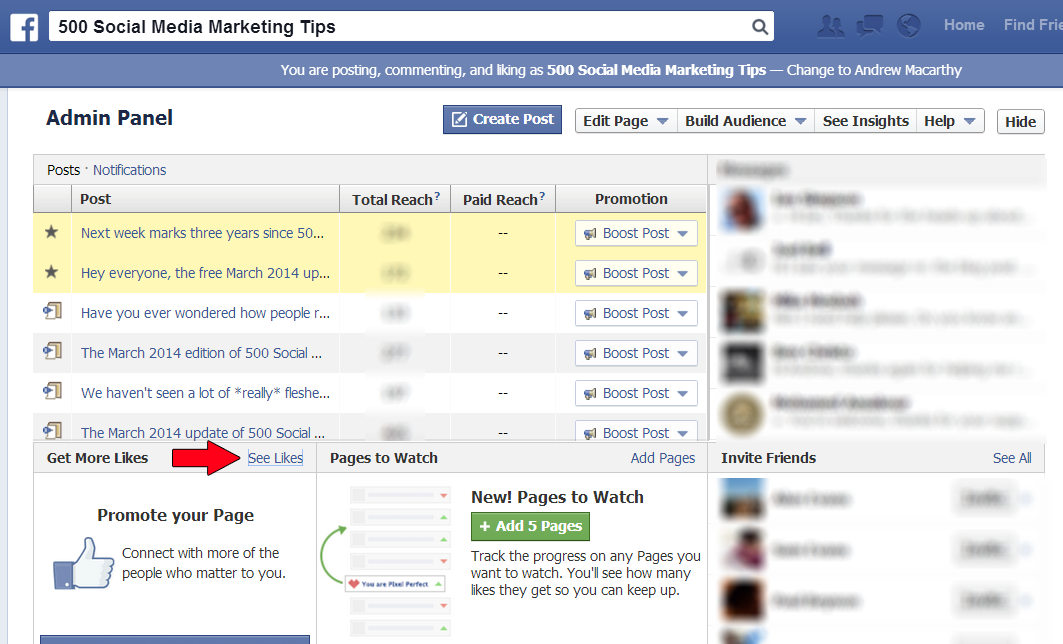Open the globe notifications icon
This screenshot has width=1063, height=644.
point(908,26)
